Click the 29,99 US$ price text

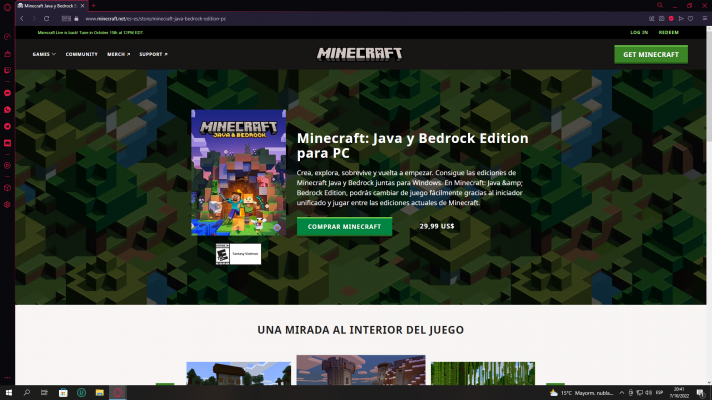436,226
